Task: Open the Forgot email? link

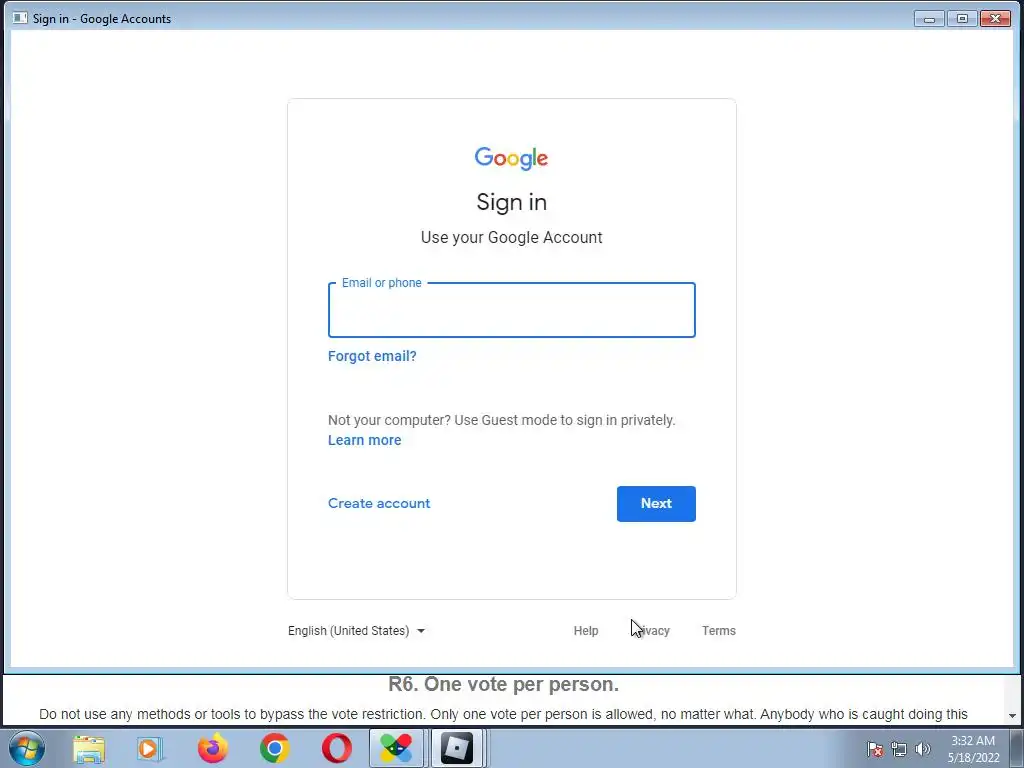Action: pos(372,356)
